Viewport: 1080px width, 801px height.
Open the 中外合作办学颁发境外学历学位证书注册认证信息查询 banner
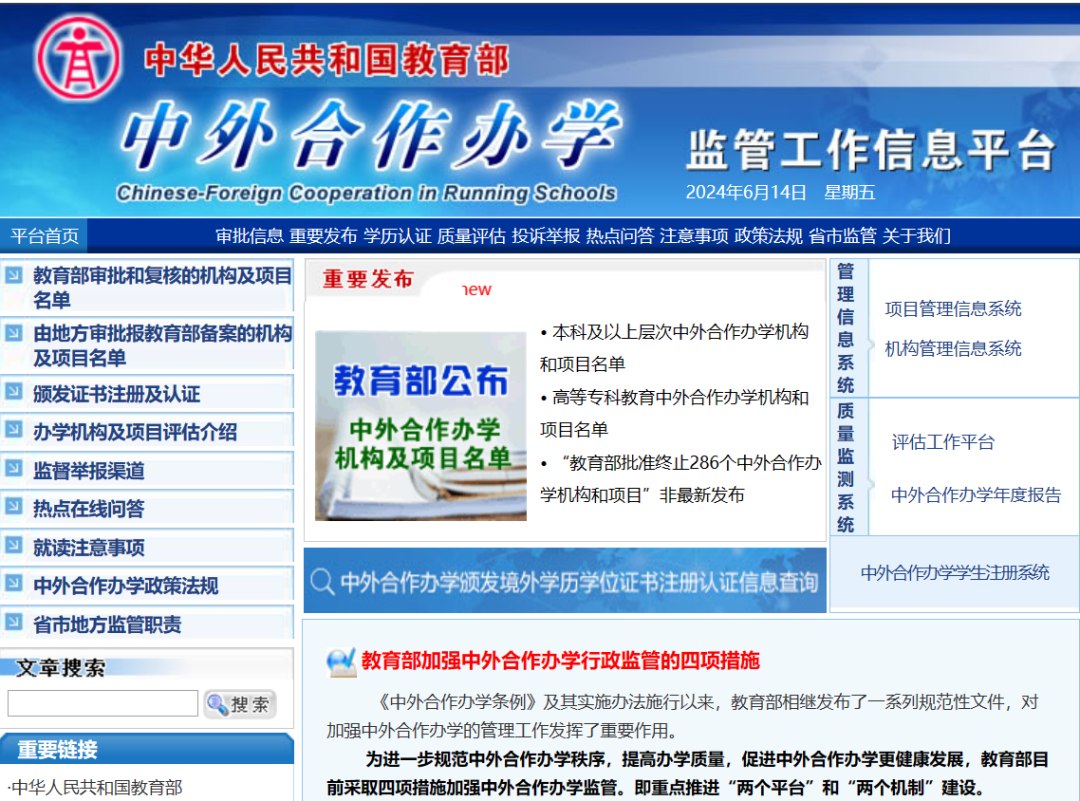[x=565, y=581]
